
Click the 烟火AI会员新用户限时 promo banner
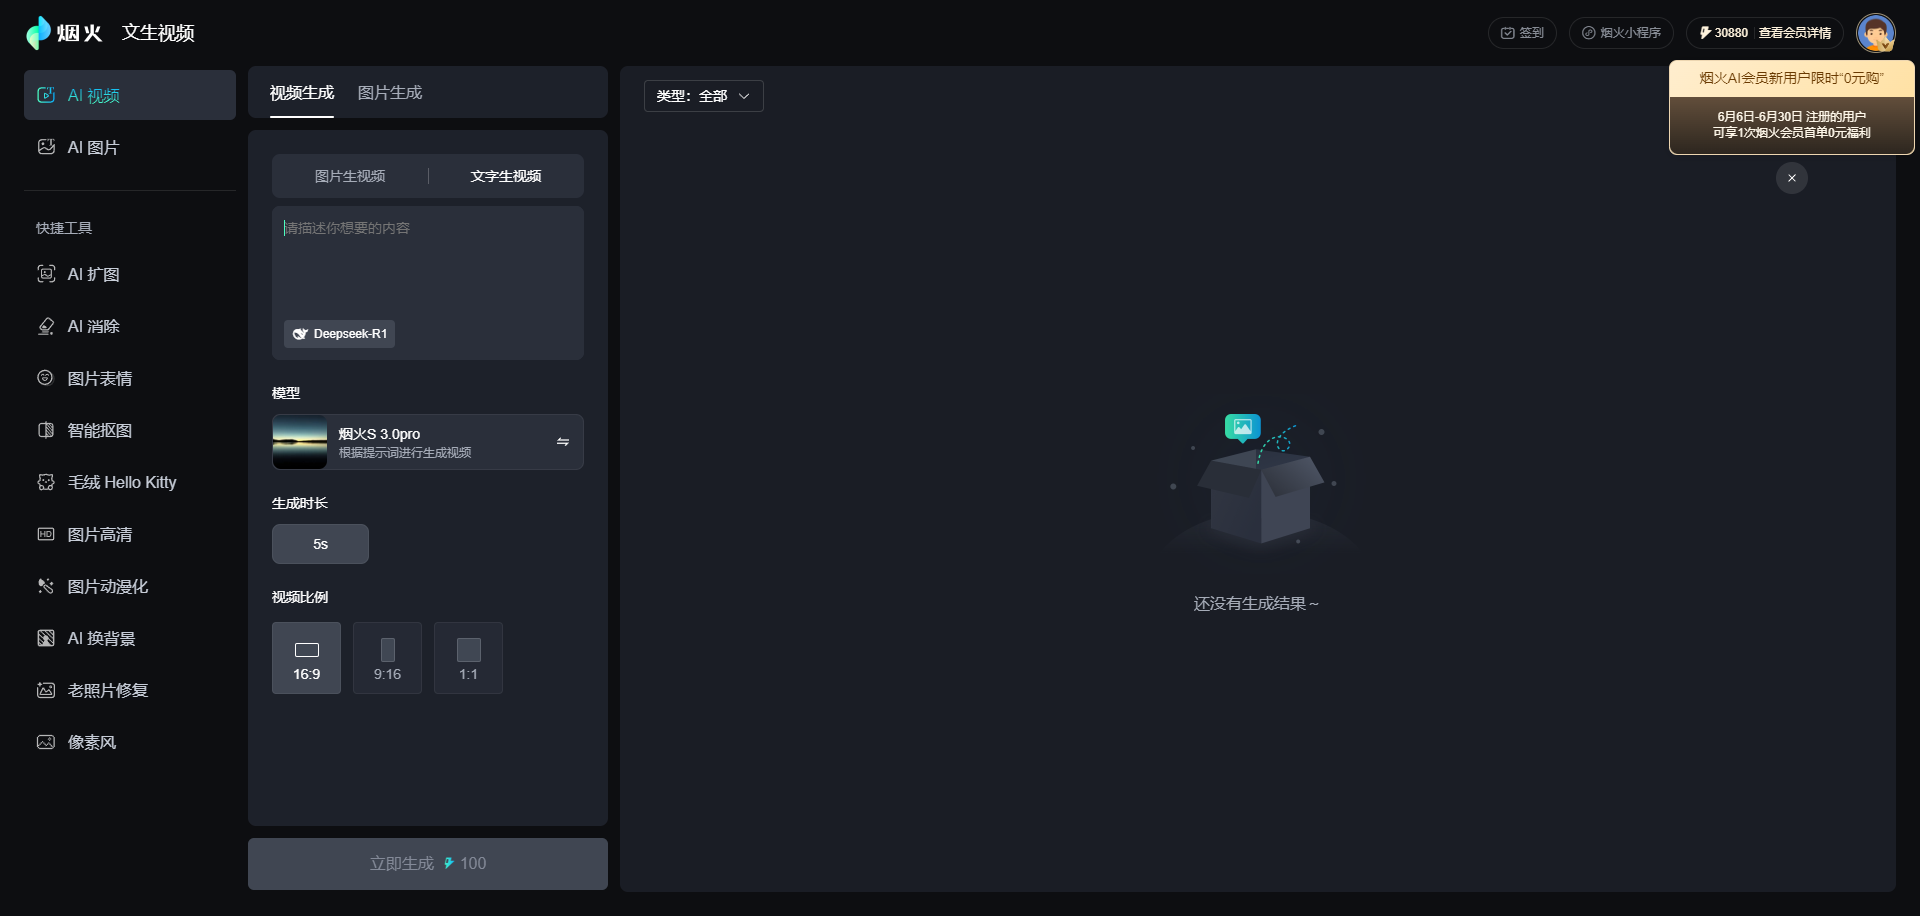tap(1792, 107)
